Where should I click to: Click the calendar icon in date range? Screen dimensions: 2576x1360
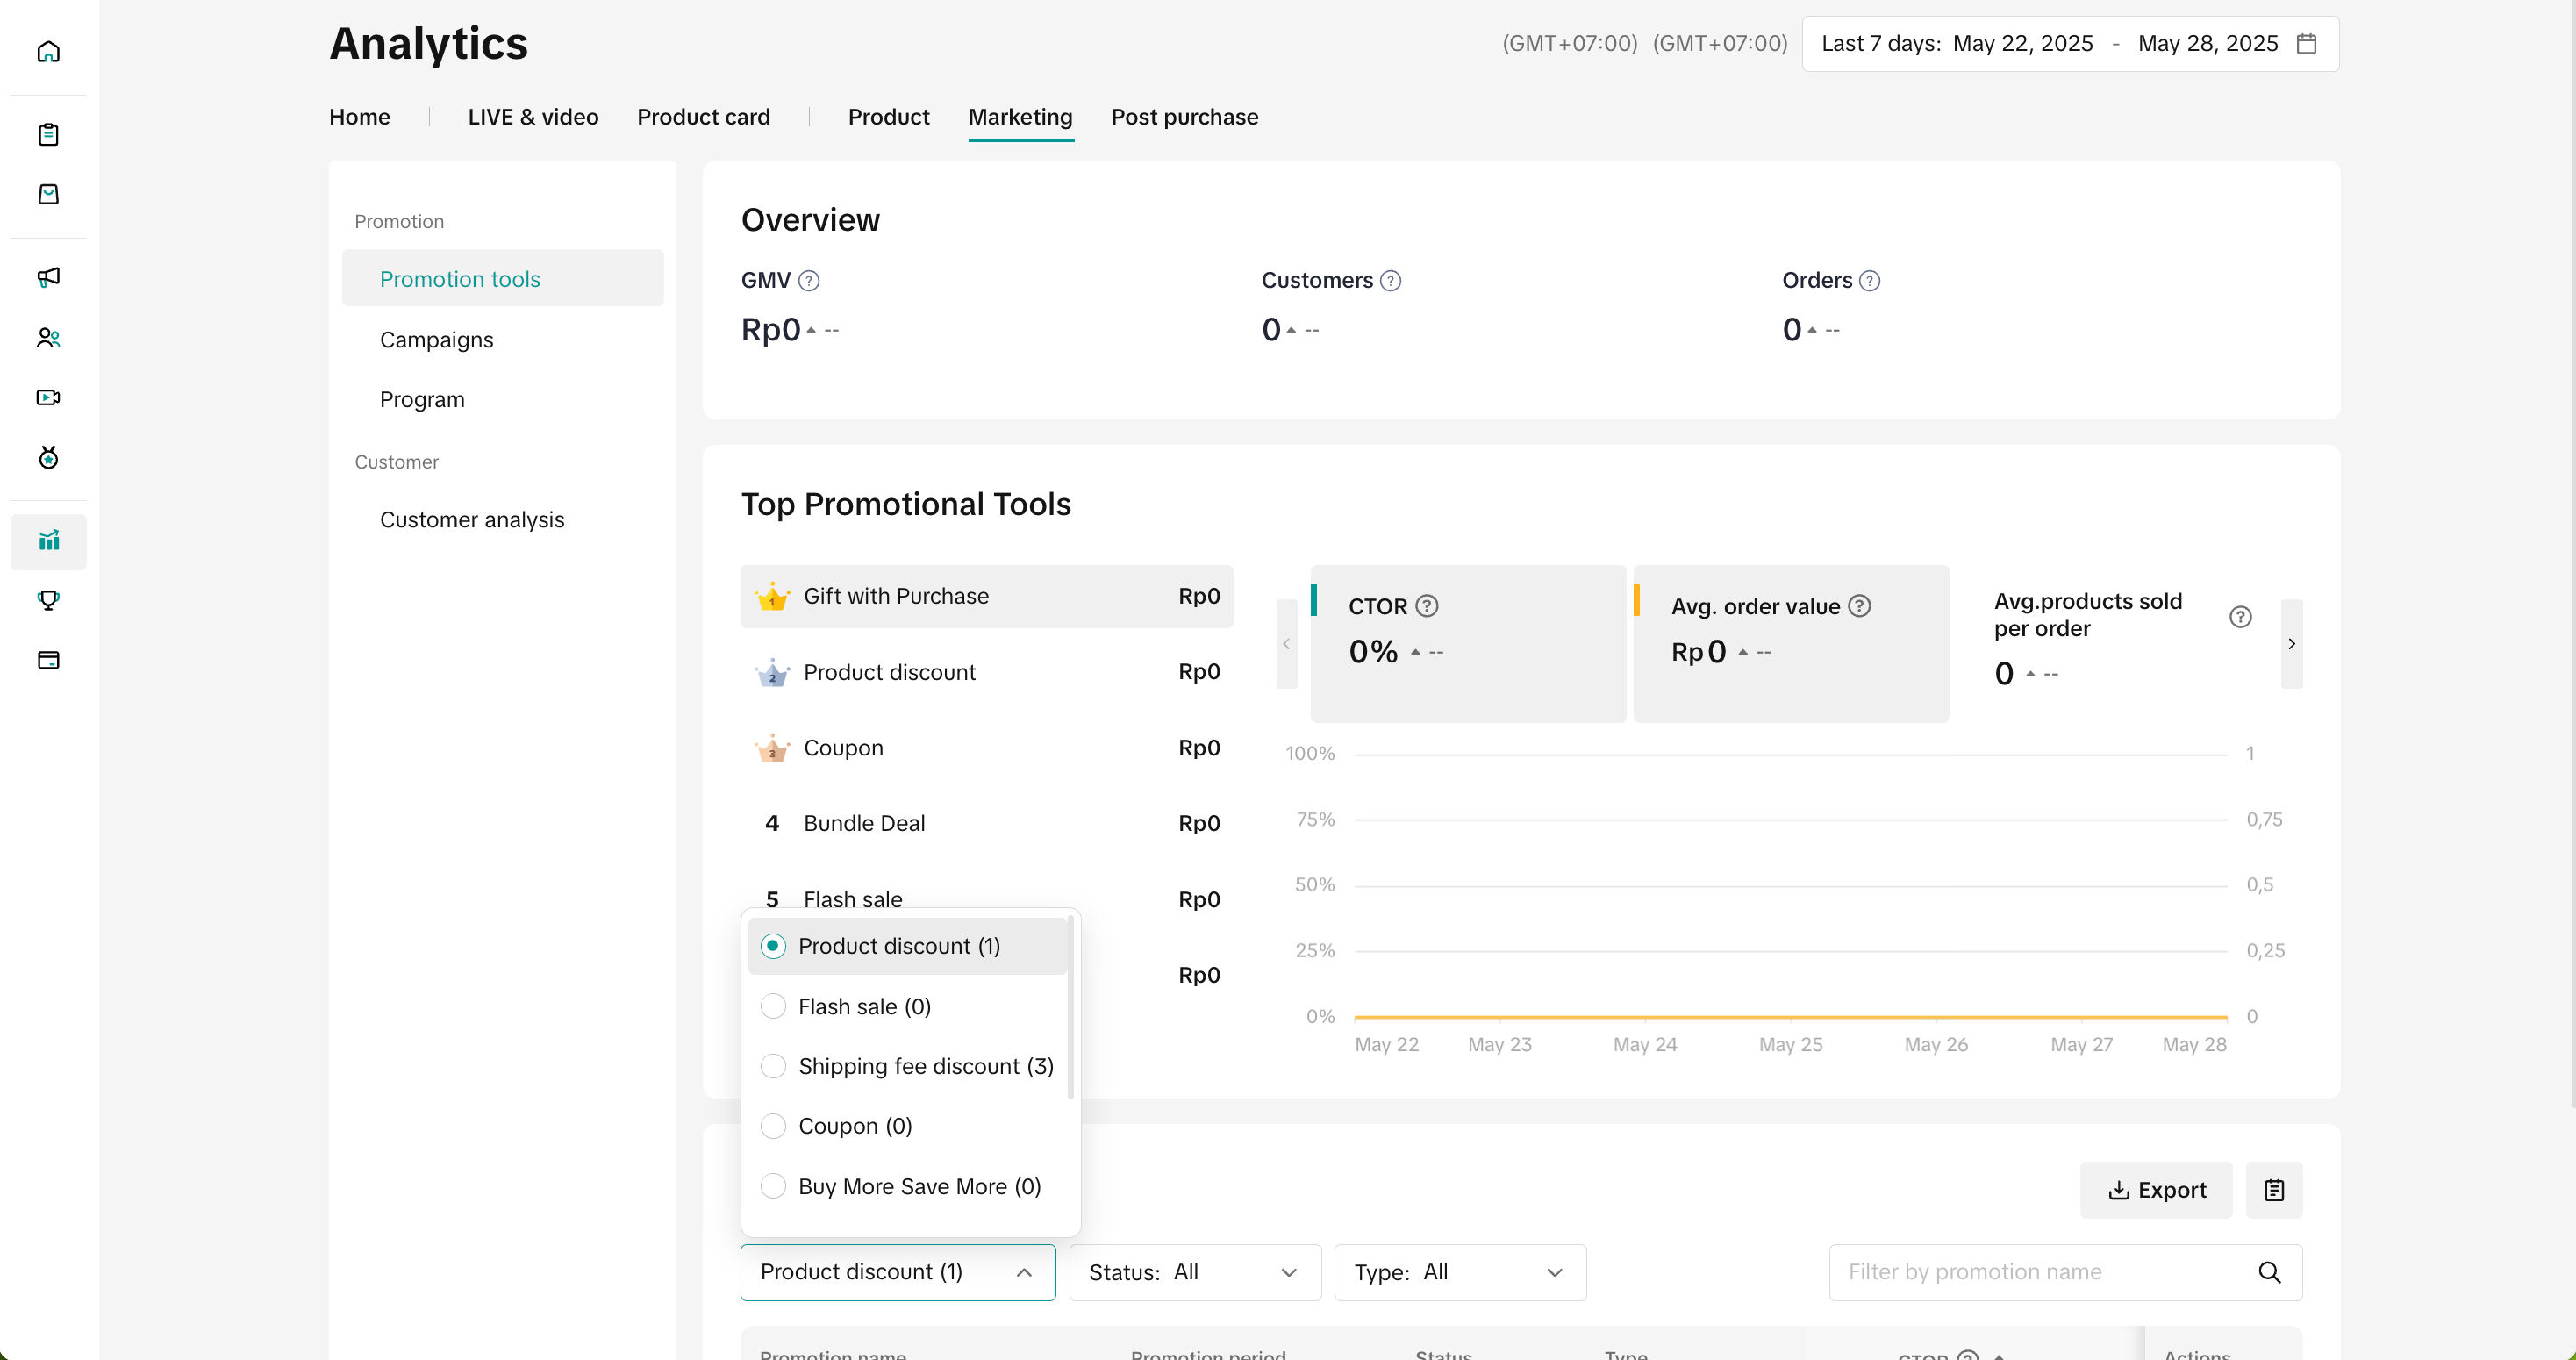[2306, 44]
